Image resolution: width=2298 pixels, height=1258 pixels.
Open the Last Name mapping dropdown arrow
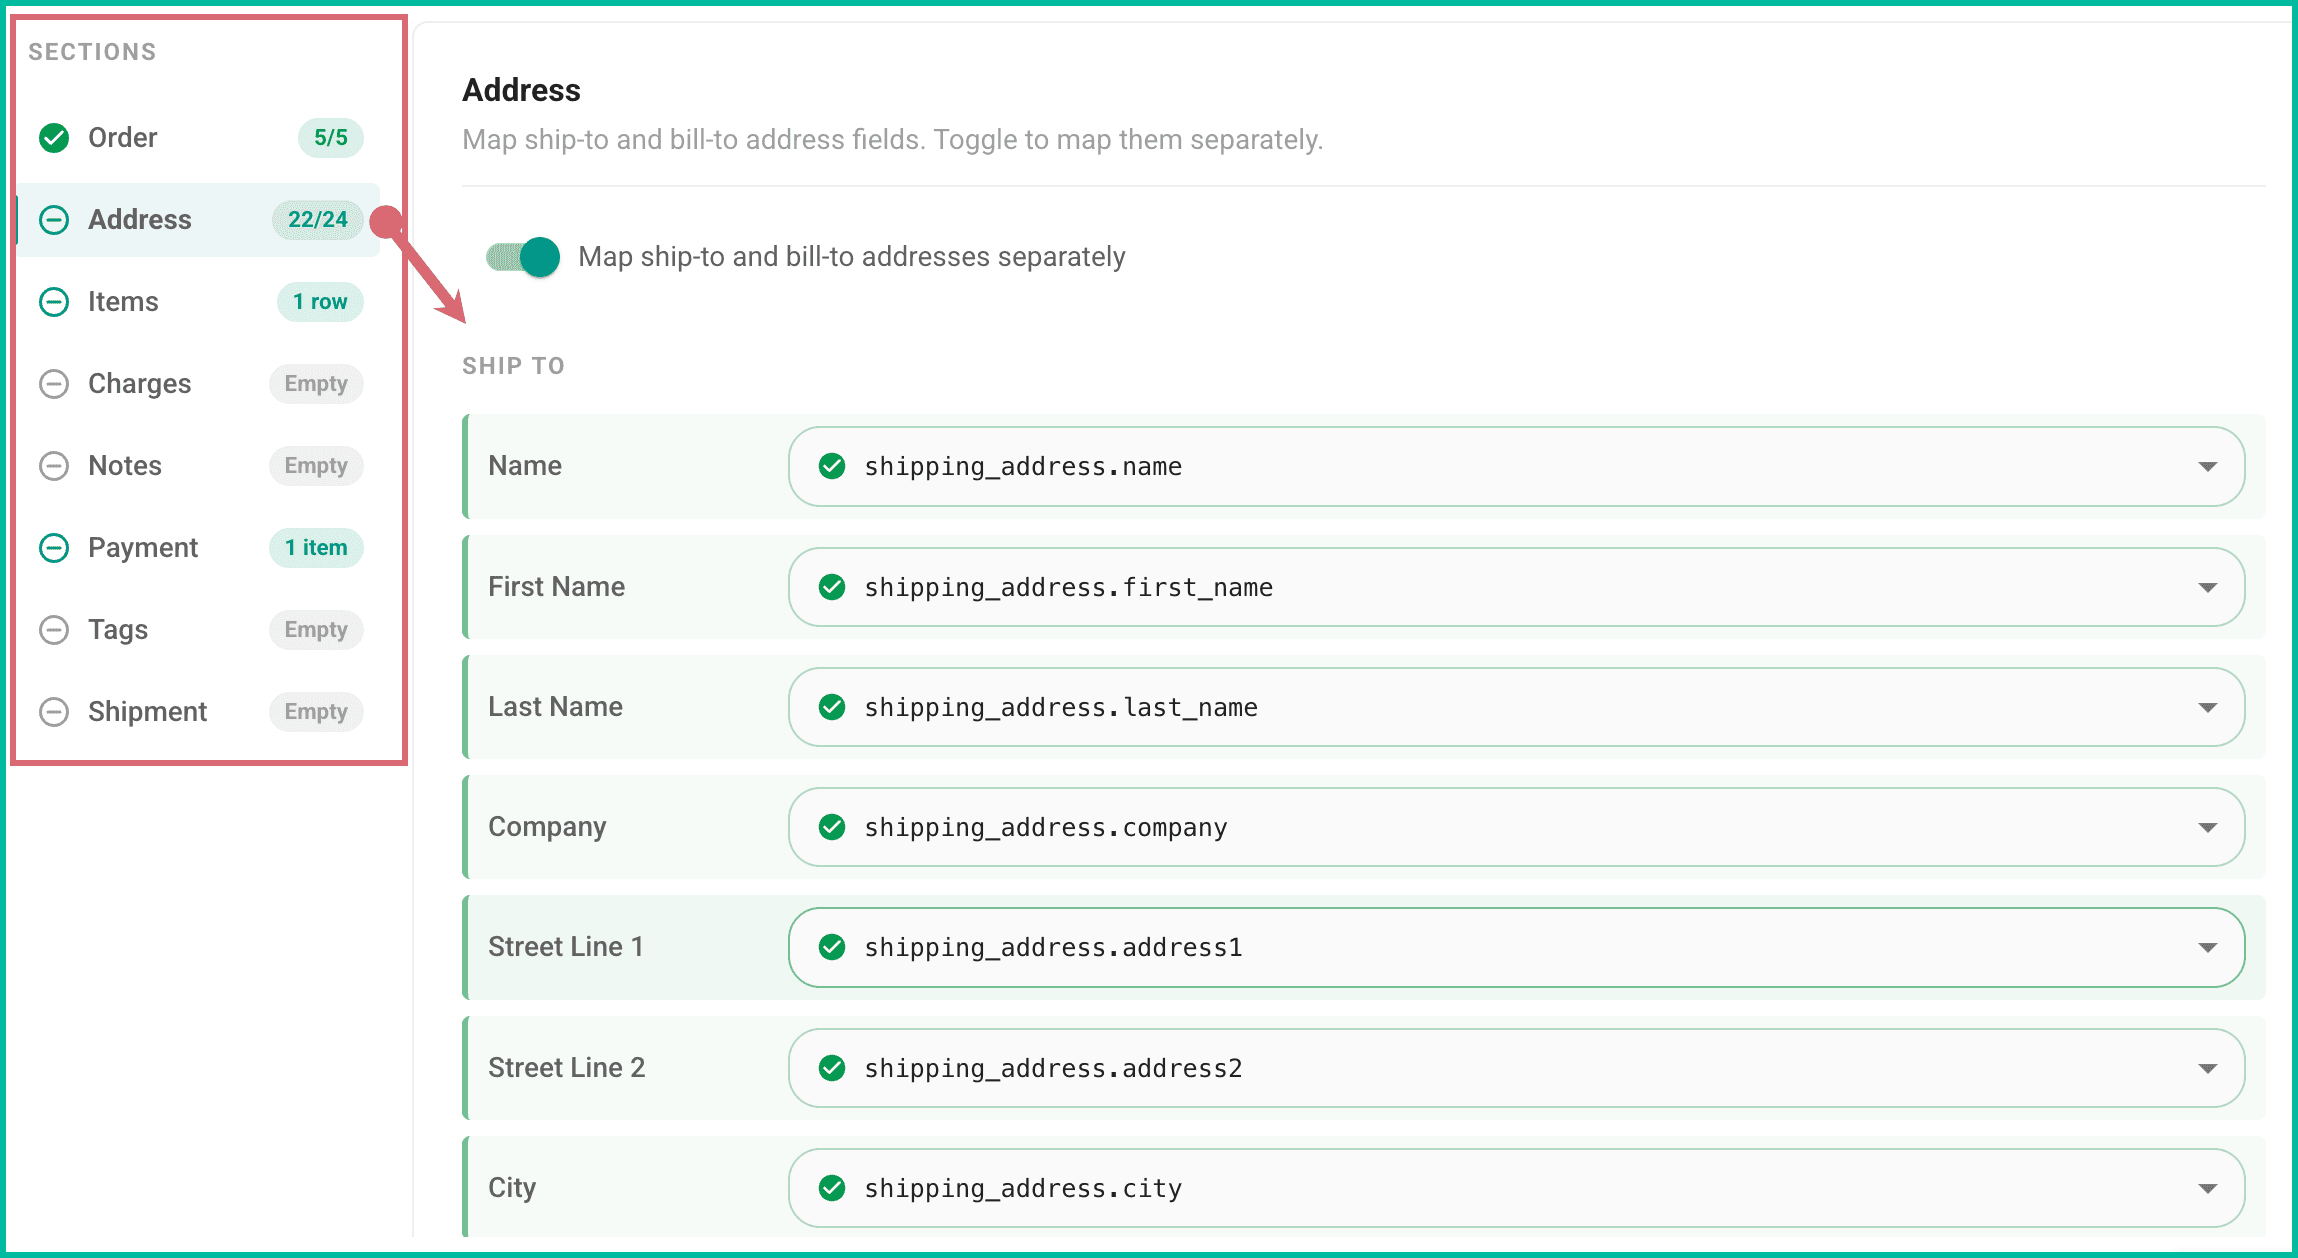pos(2208,708)
